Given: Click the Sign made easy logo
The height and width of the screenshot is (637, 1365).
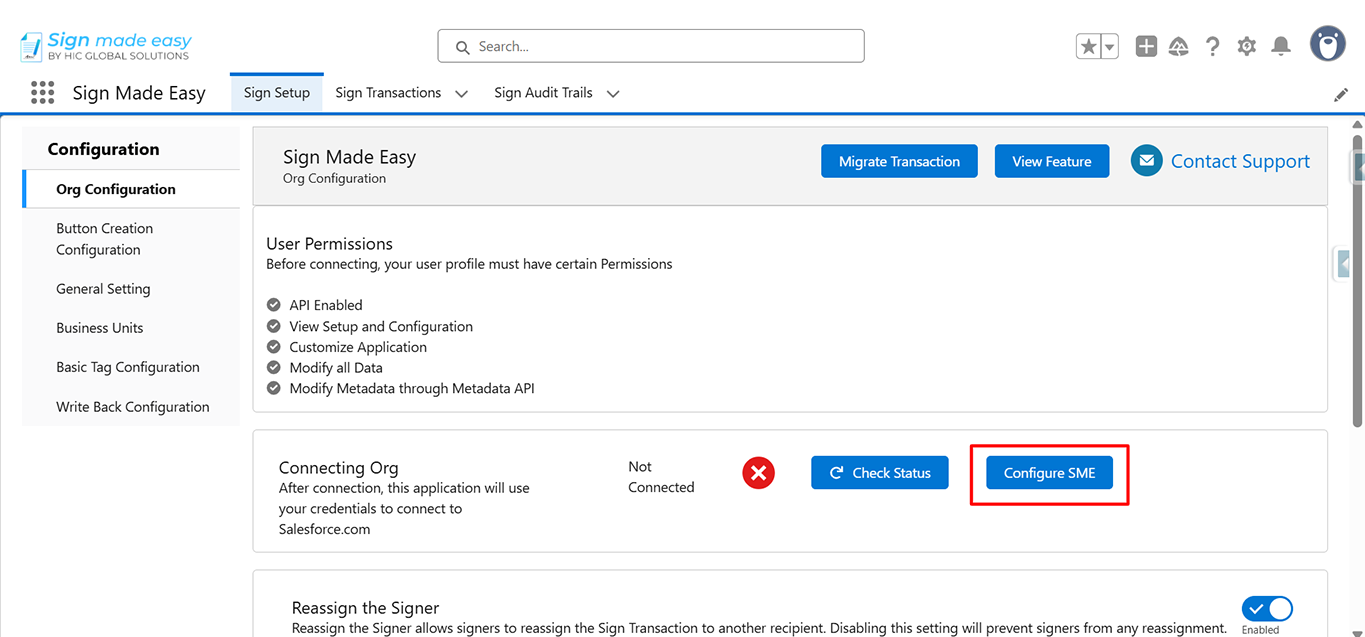Looking at the screenshot, I should (x=106, y=45).
